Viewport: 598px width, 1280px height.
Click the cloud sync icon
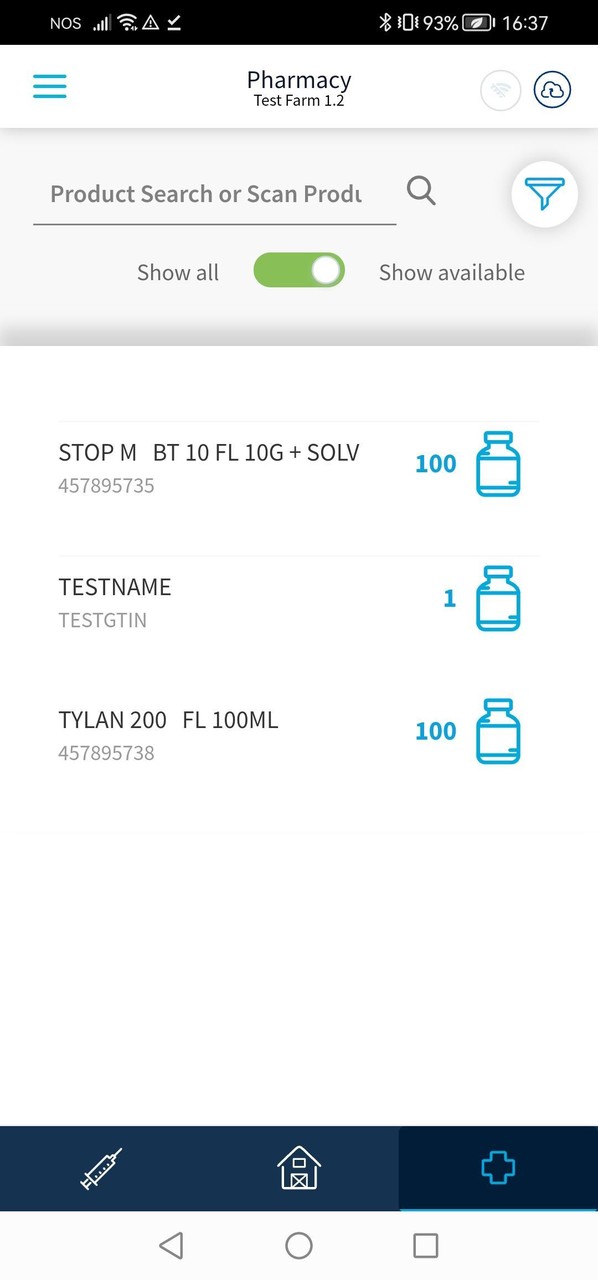[552, 89]
